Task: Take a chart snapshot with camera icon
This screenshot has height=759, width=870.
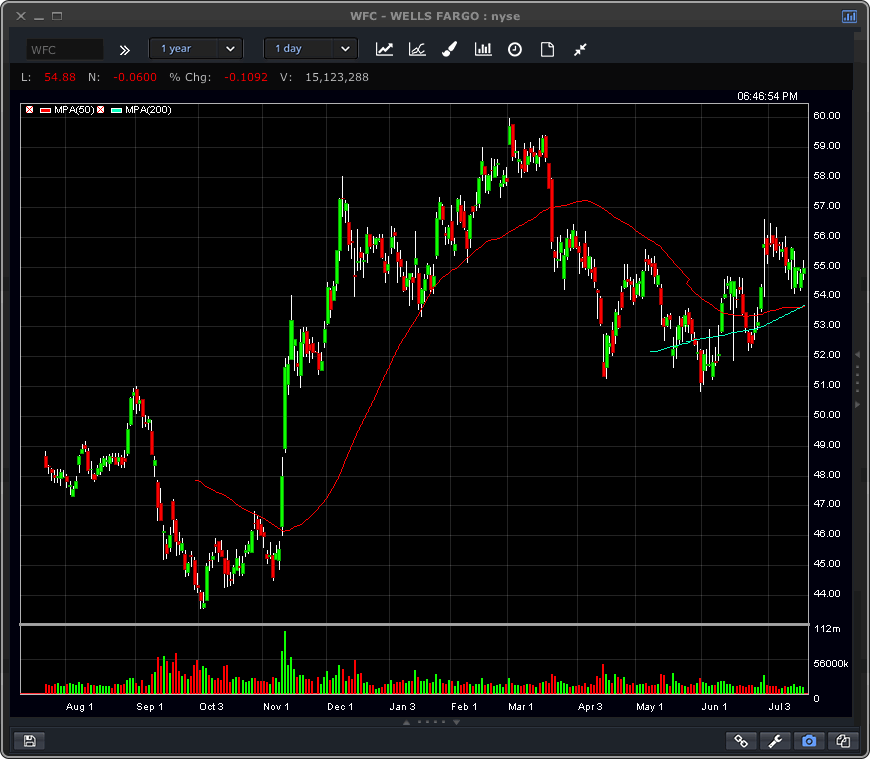Action: coord(809,741)
